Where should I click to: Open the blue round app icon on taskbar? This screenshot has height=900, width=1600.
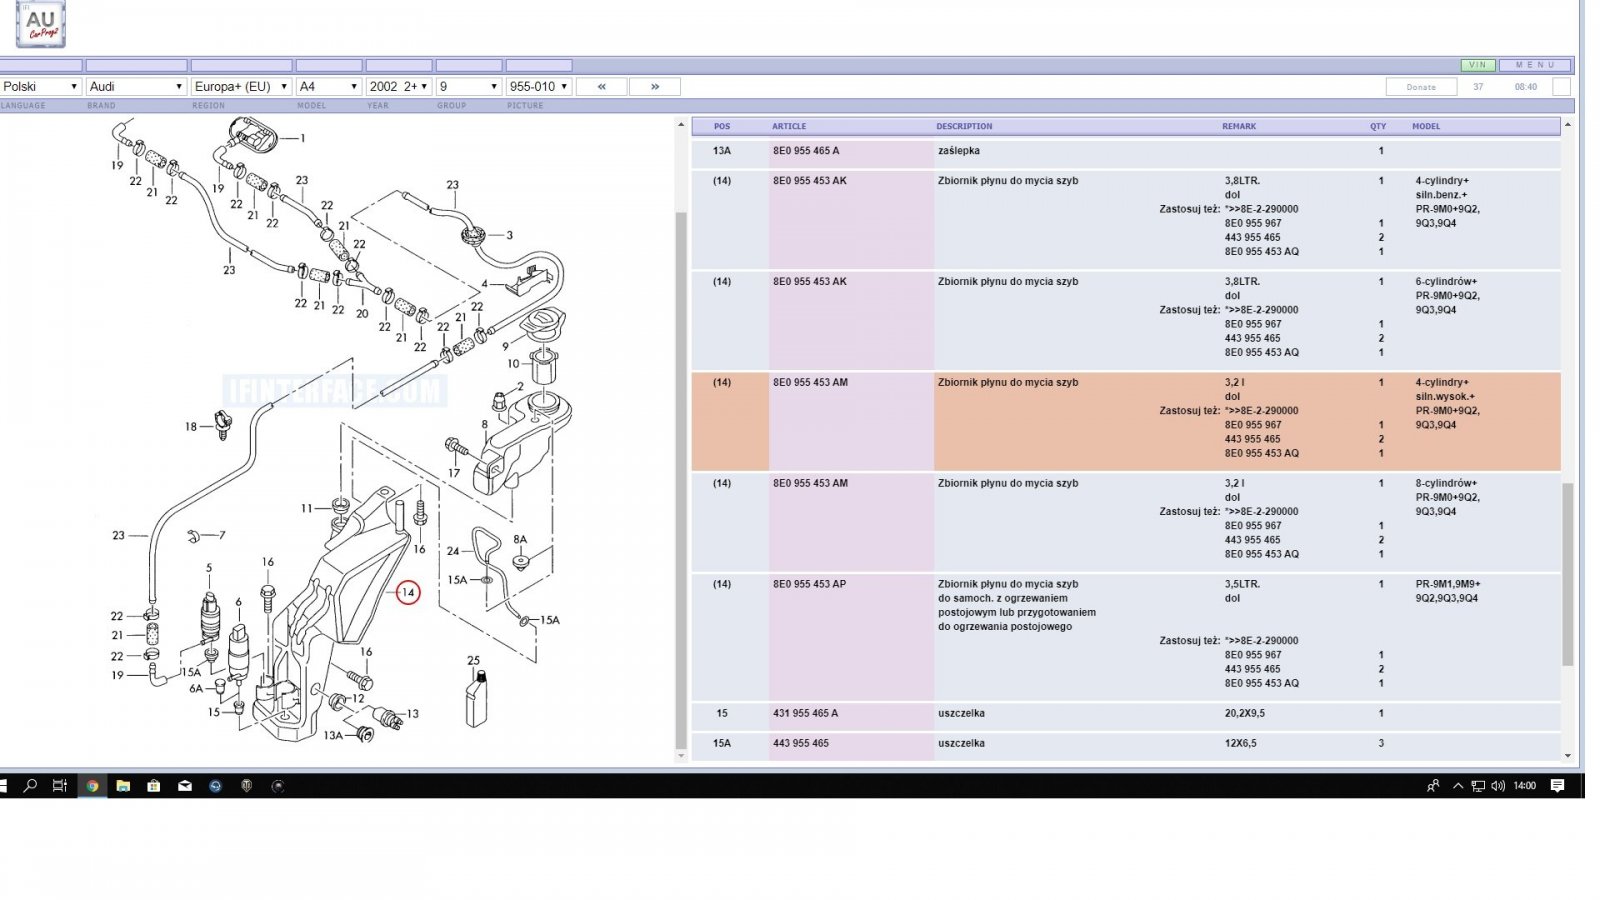215,786
